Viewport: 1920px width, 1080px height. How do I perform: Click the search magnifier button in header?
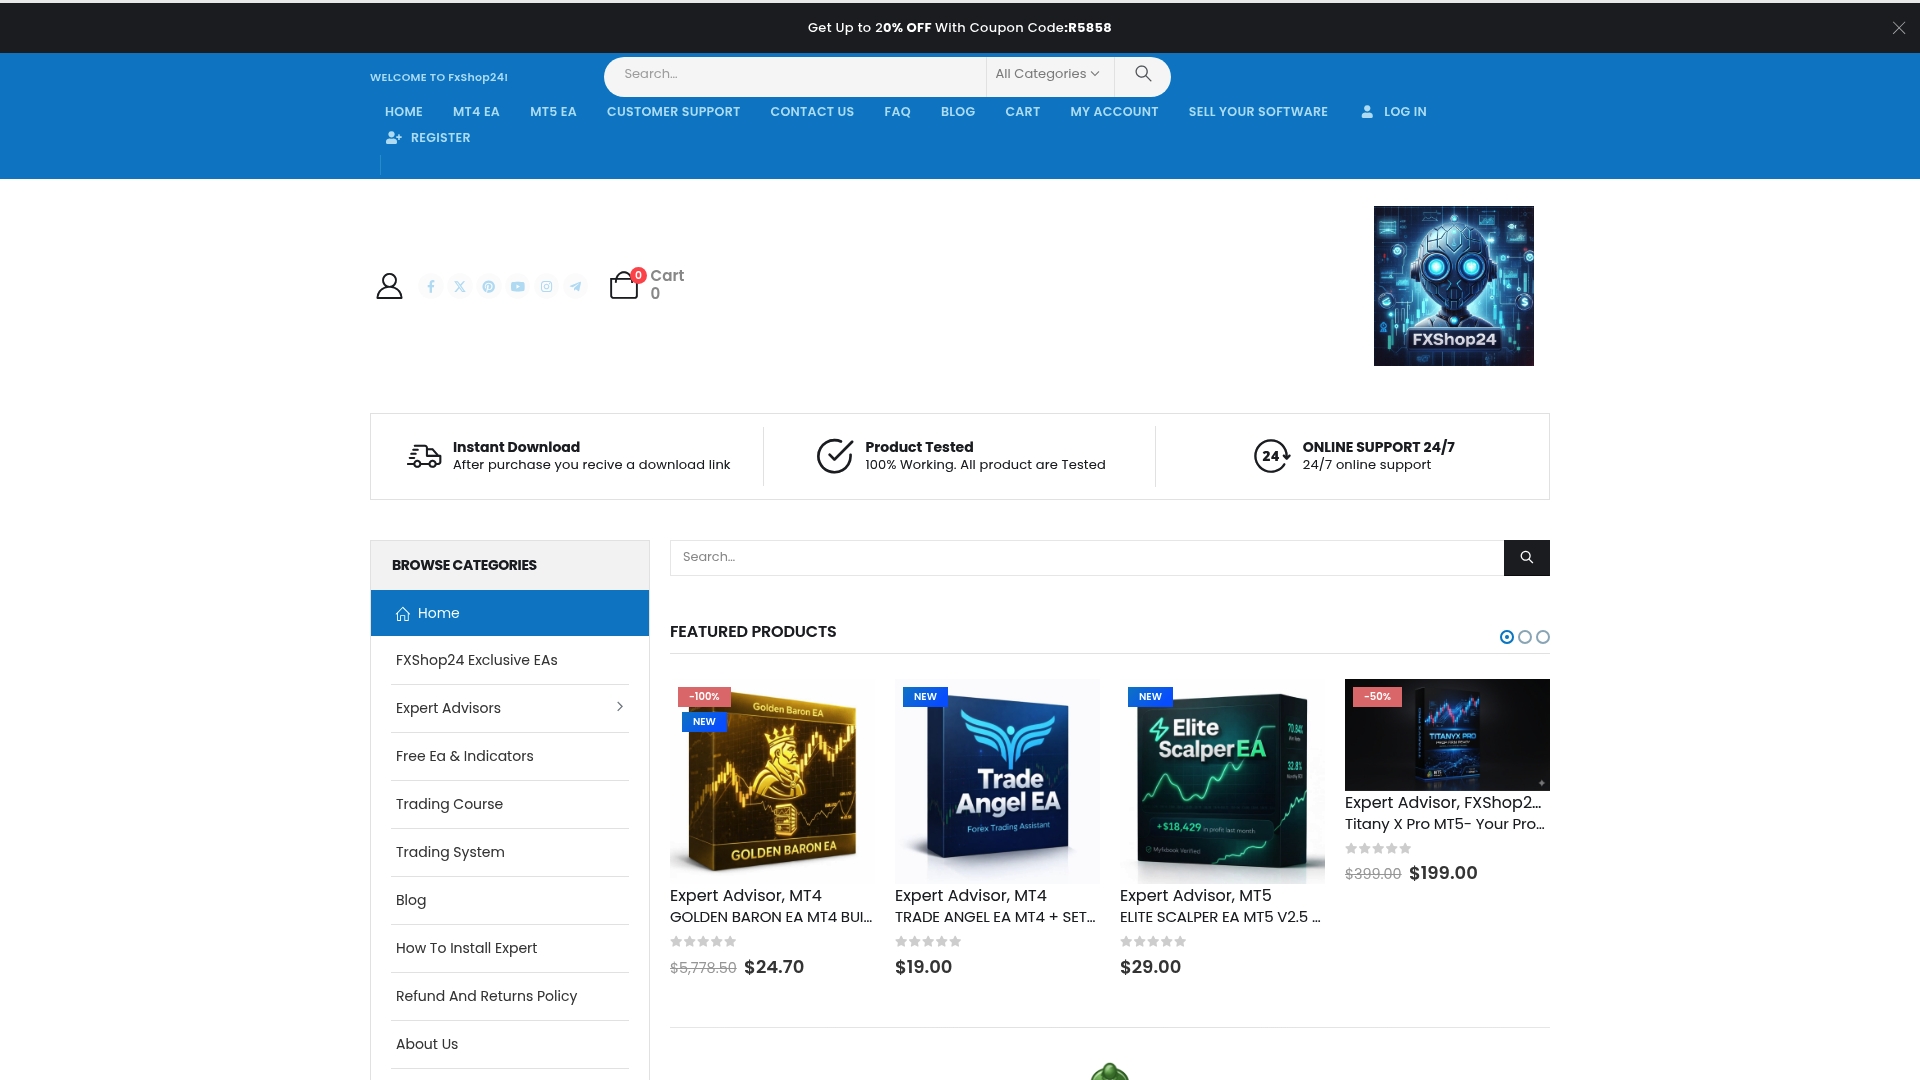pyautogui.click(x=1143, y=74)
